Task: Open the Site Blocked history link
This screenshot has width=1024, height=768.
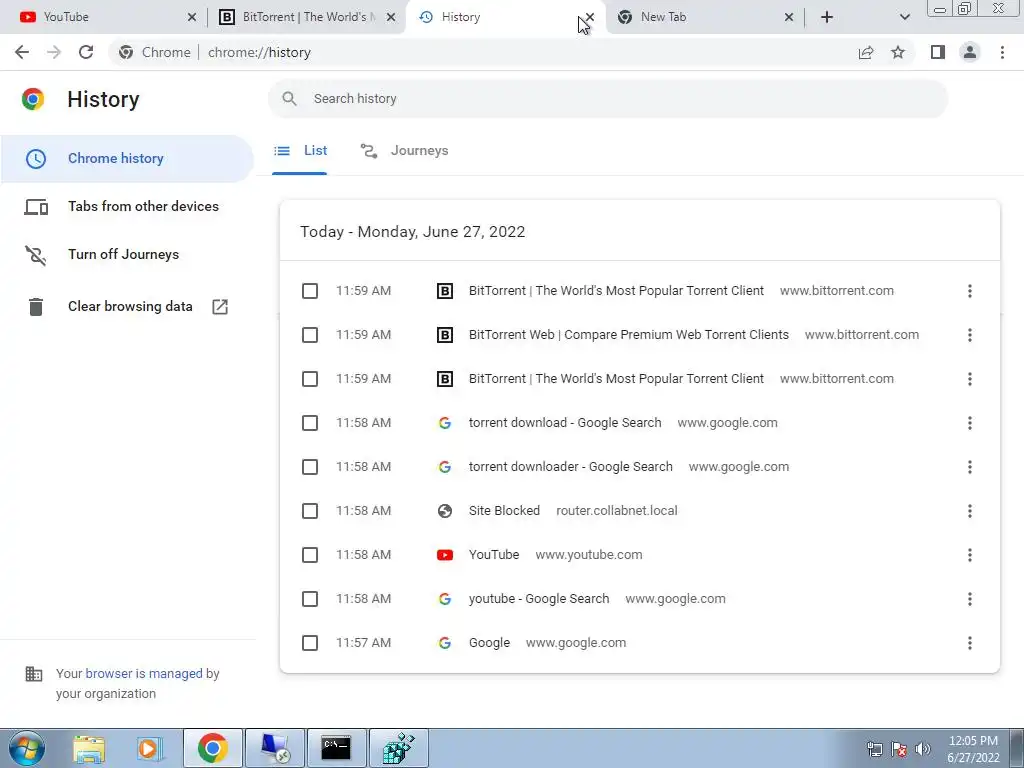Action: pyautogui.click(x=504, y=511)
